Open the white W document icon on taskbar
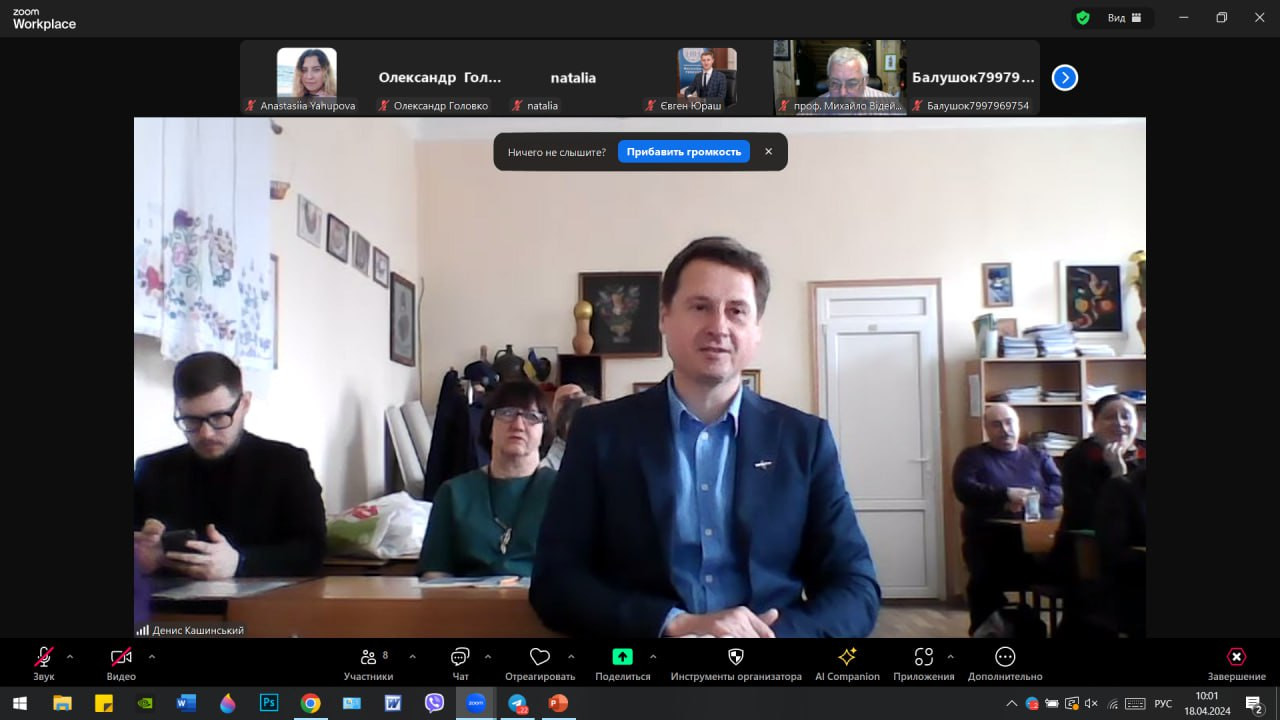This screenshot has height=720, width=1280. point(393,703)
